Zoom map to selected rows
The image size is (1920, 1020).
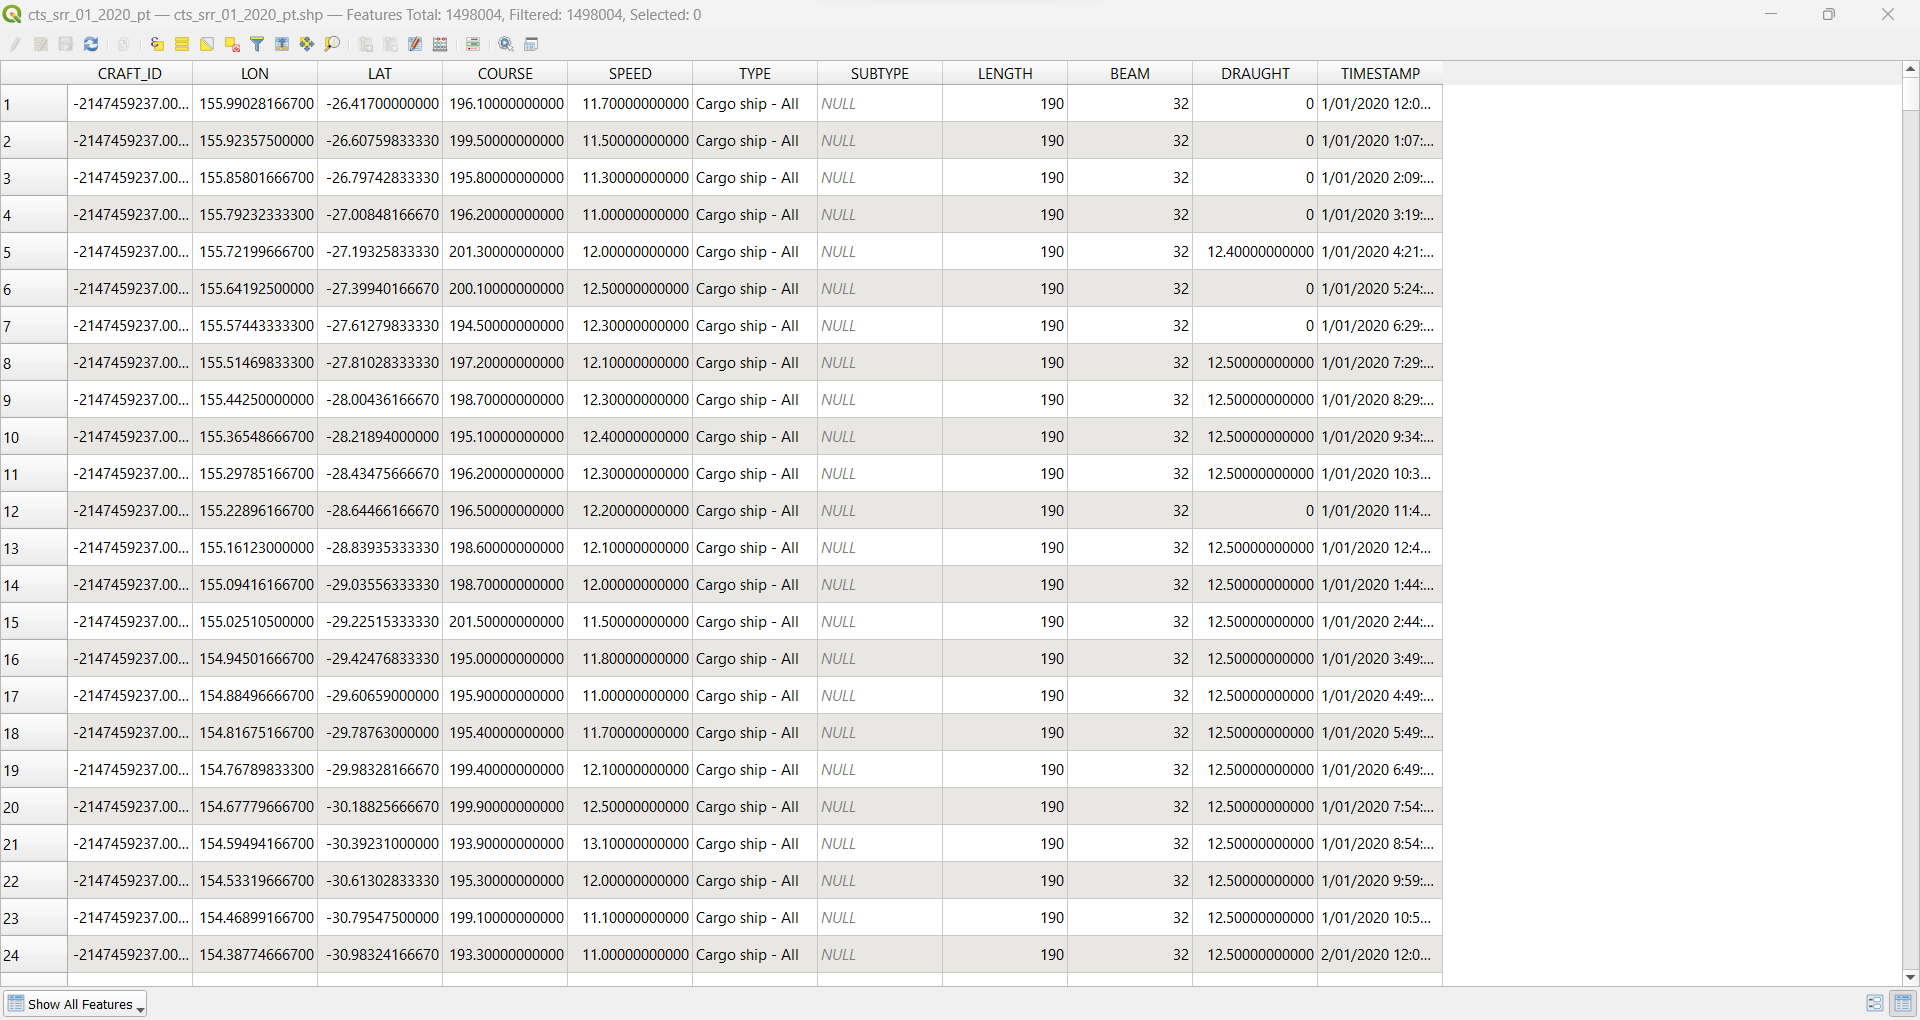[x=332, y=44]
